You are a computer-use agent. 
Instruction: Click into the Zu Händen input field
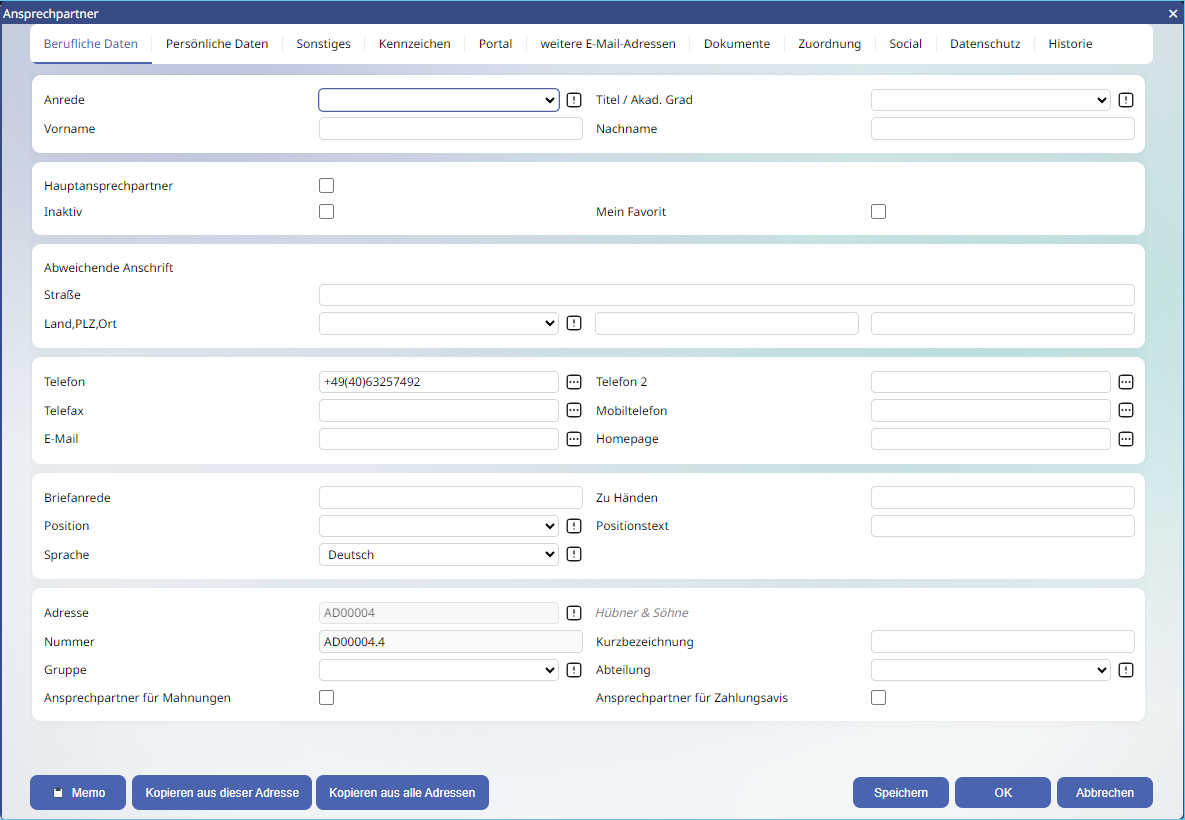pos(1003,497)
